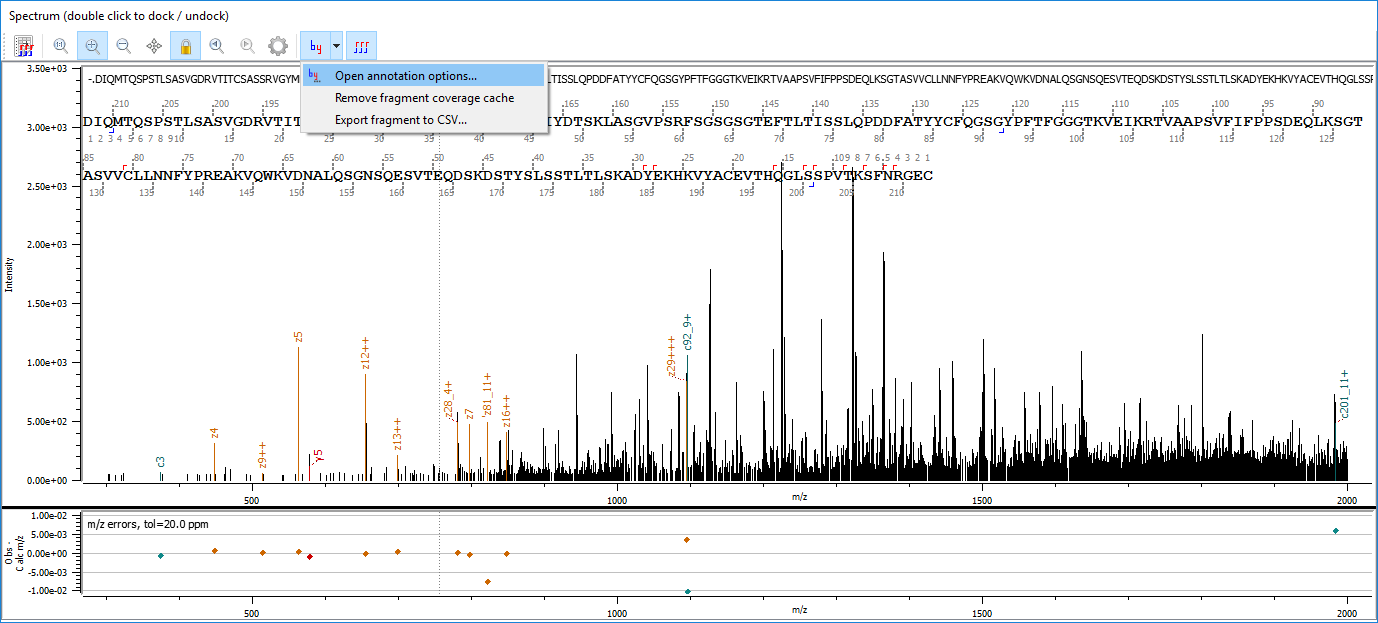This screenshot has height=623, width=1378.
Task: Click m/z errors tolerance label
Action: click(x=150, y=524)
